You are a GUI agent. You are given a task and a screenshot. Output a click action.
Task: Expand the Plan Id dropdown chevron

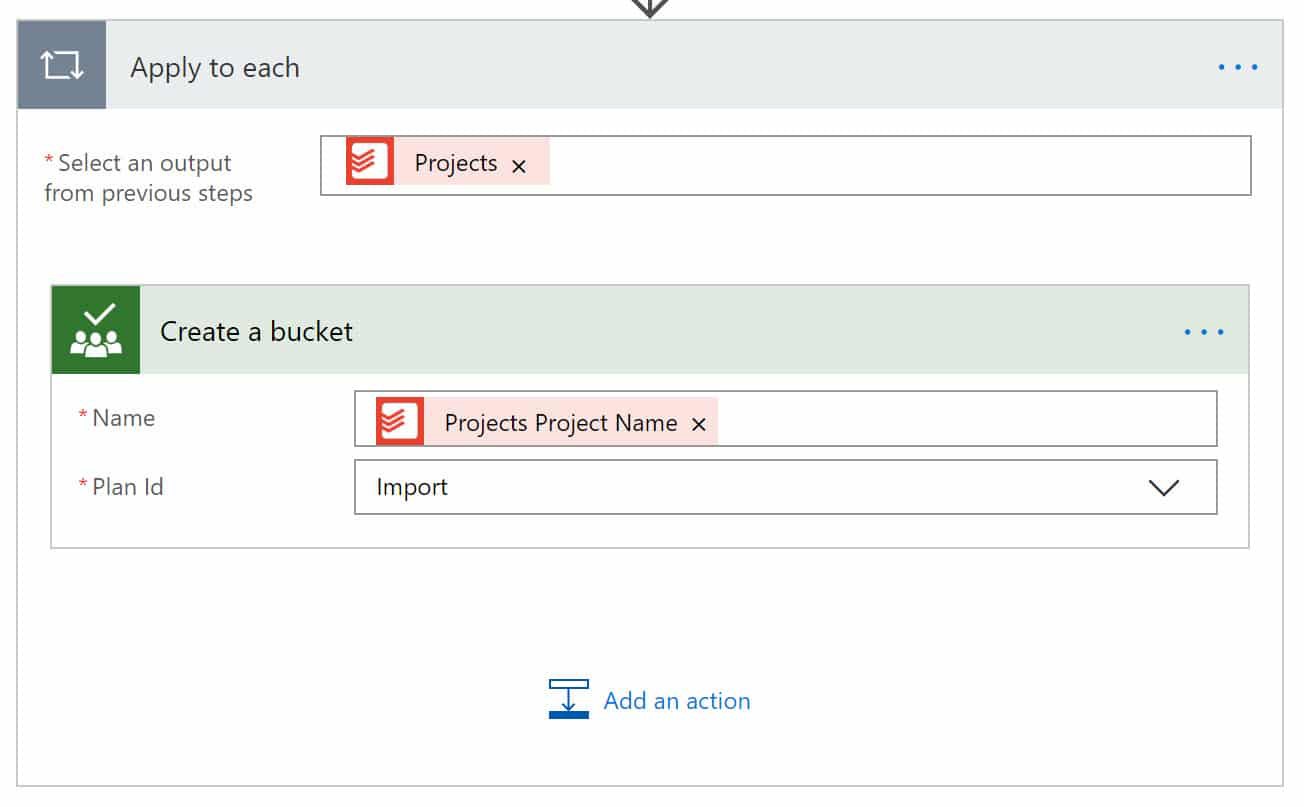[x=1164, y=488]
